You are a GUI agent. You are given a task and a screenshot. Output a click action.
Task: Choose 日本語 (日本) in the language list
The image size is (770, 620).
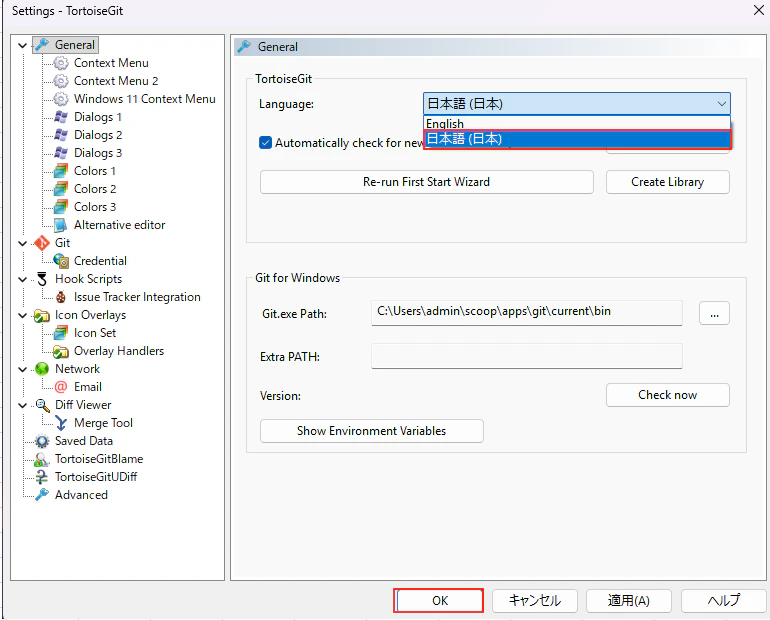point(577,139)
